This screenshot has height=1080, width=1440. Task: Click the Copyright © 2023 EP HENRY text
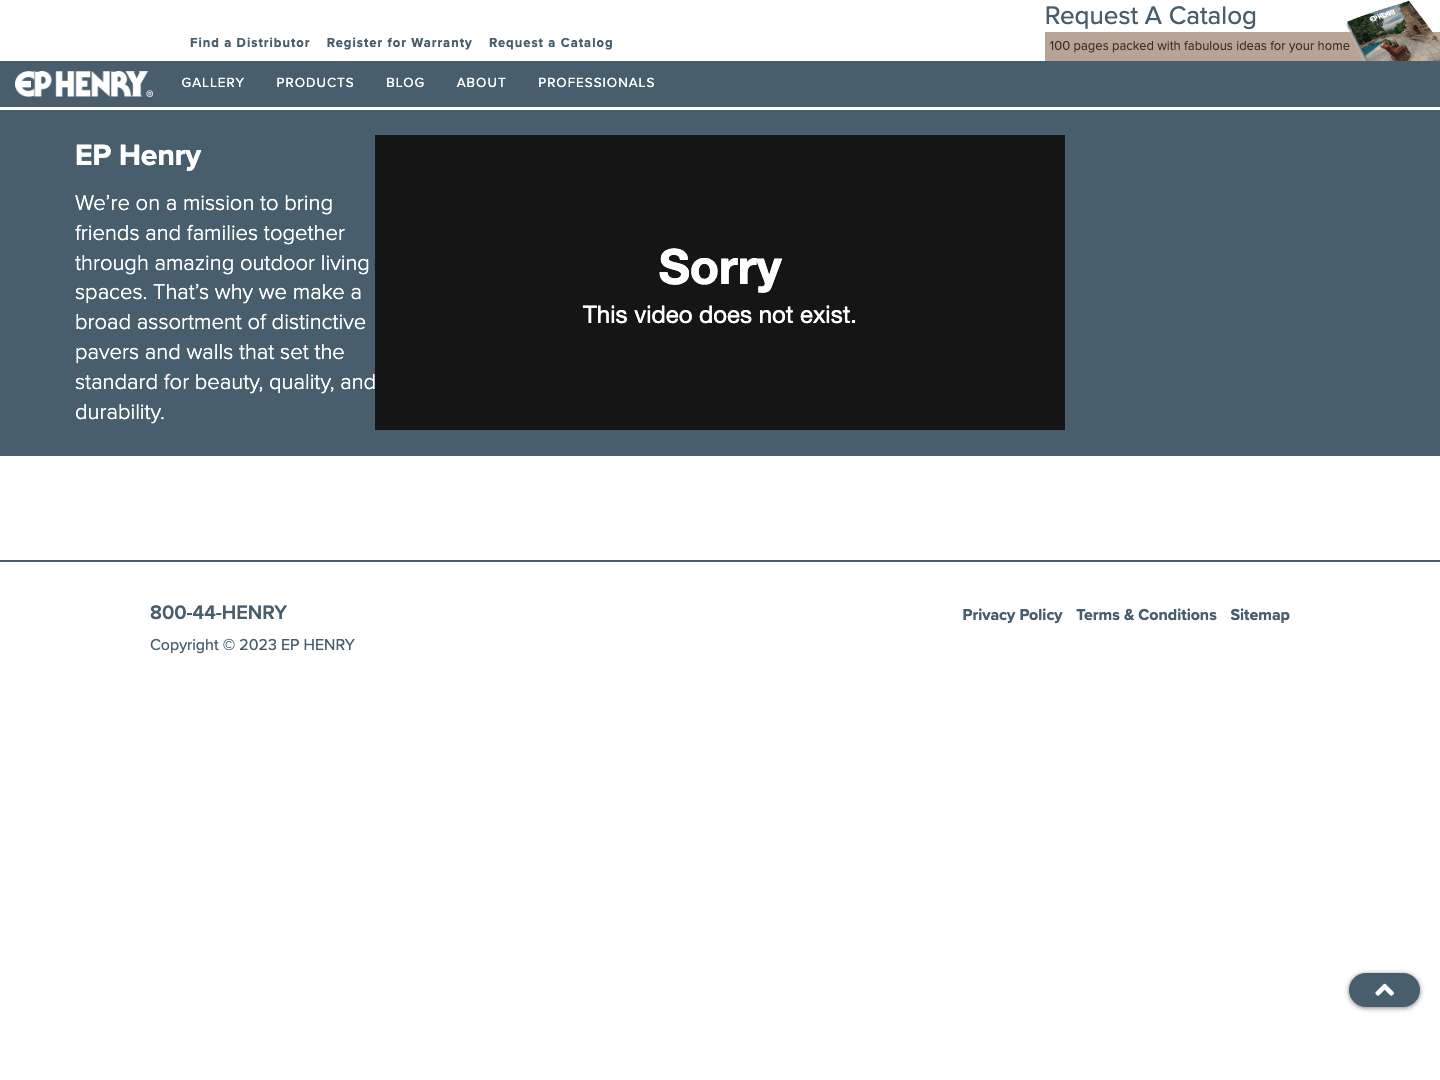click(252, 645)
